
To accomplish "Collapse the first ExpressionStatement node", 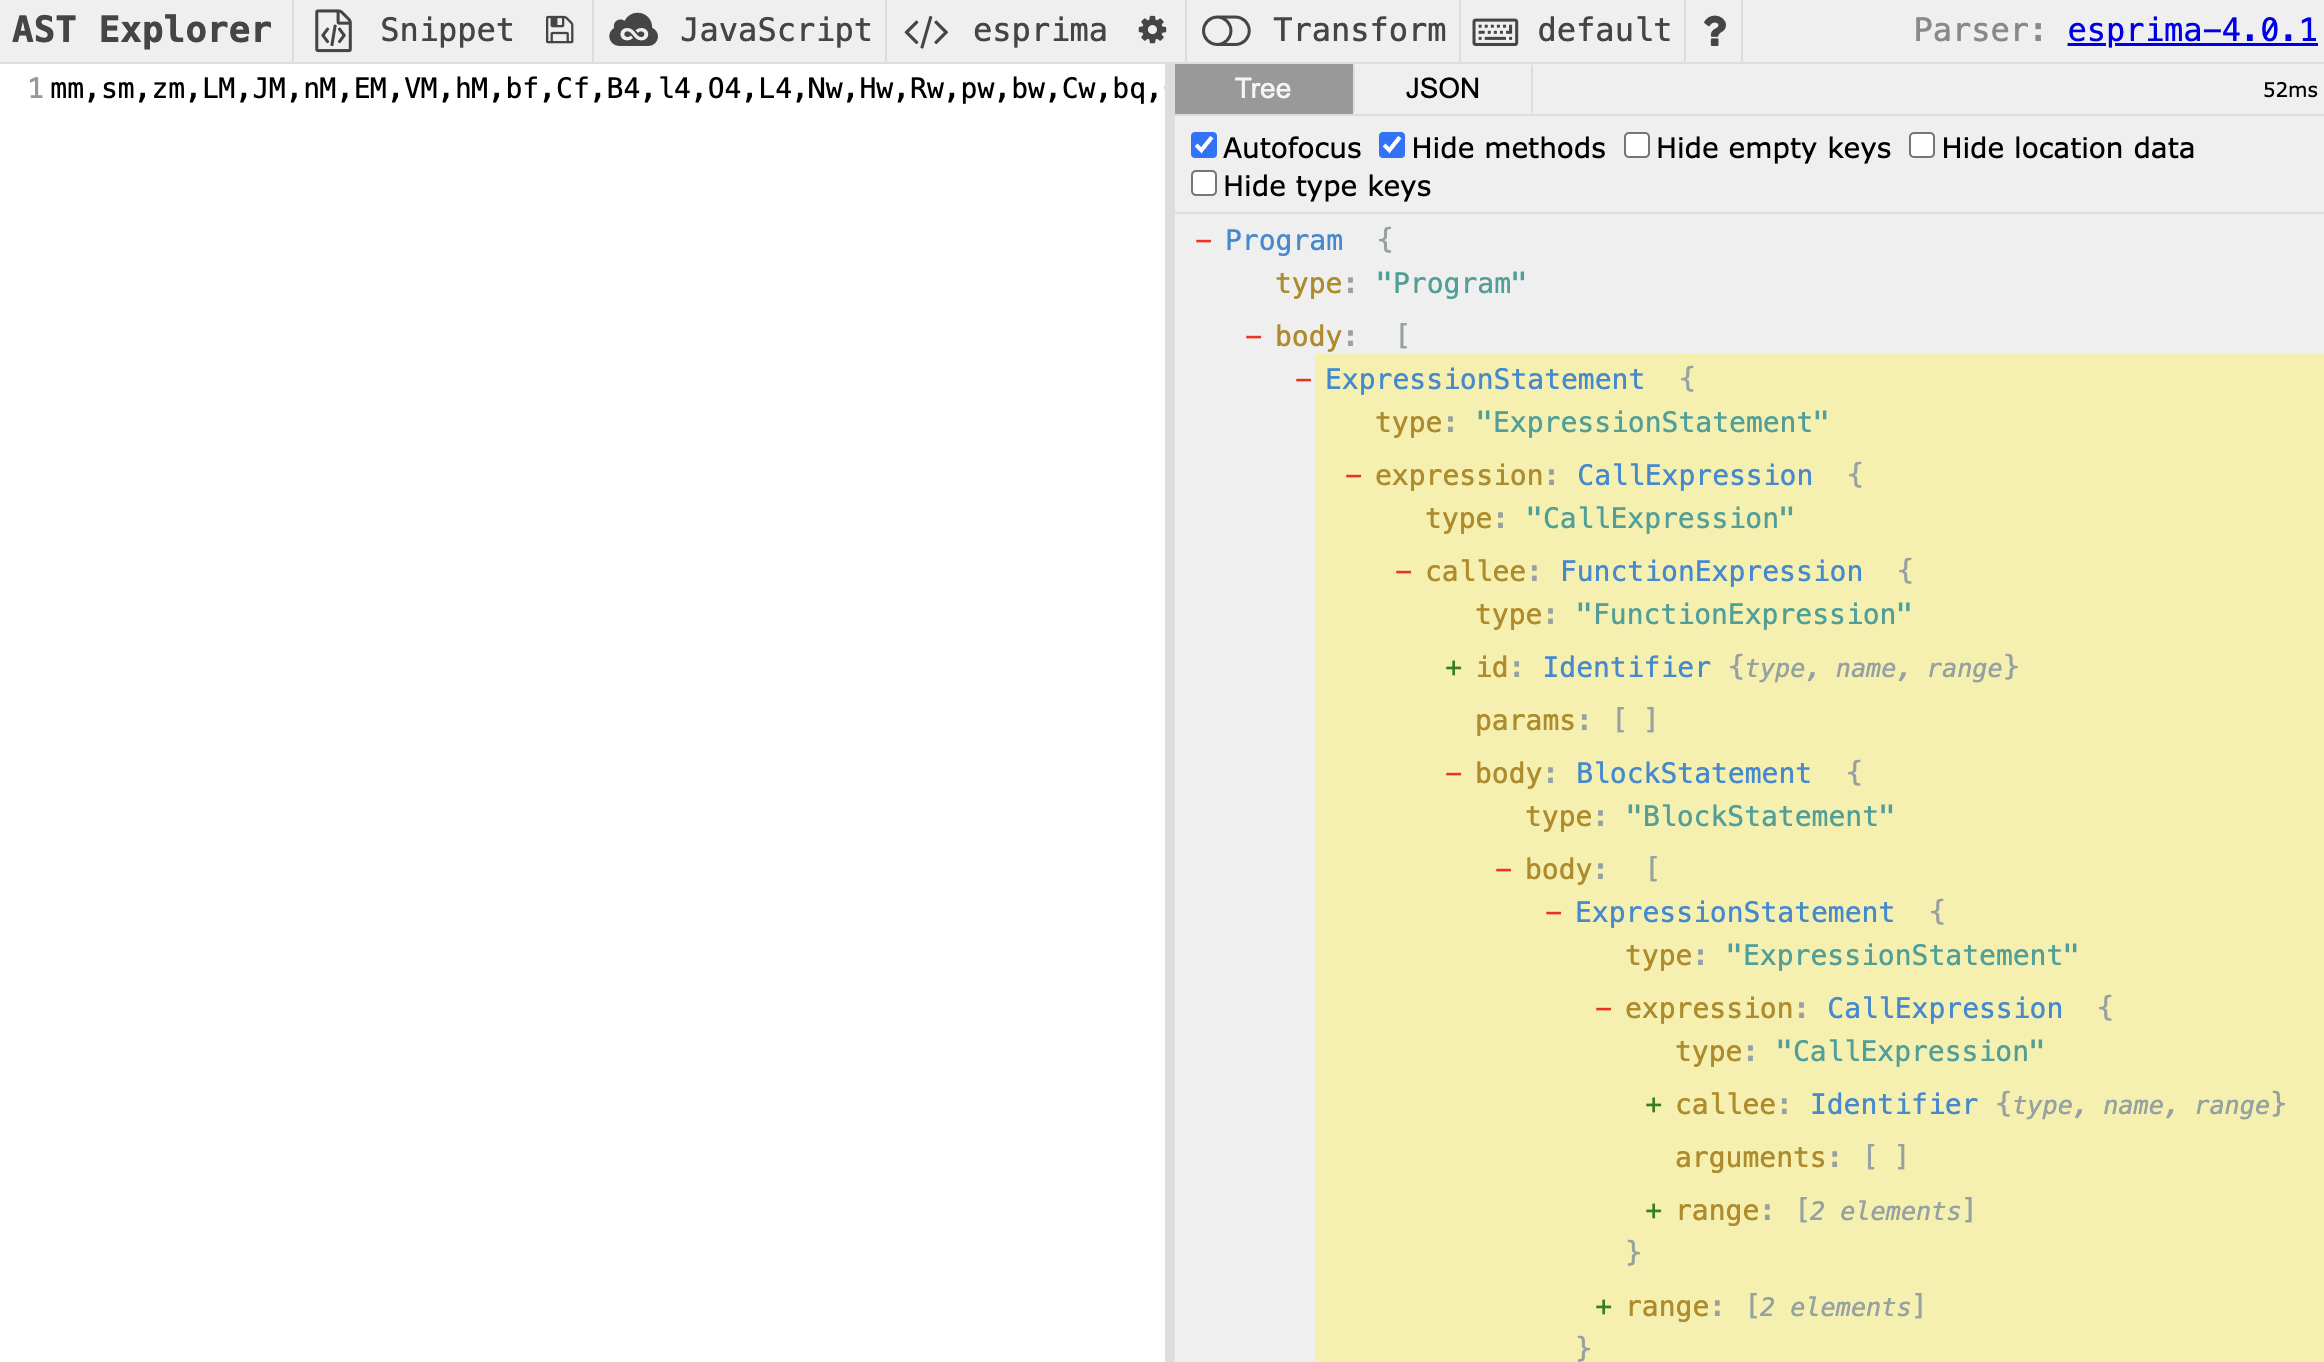I will click(1303, 380).
